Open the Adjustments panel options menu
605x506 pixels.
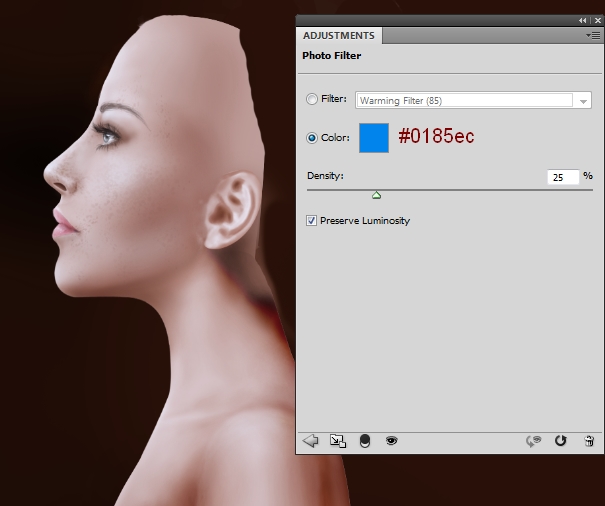tap(592, 35)
